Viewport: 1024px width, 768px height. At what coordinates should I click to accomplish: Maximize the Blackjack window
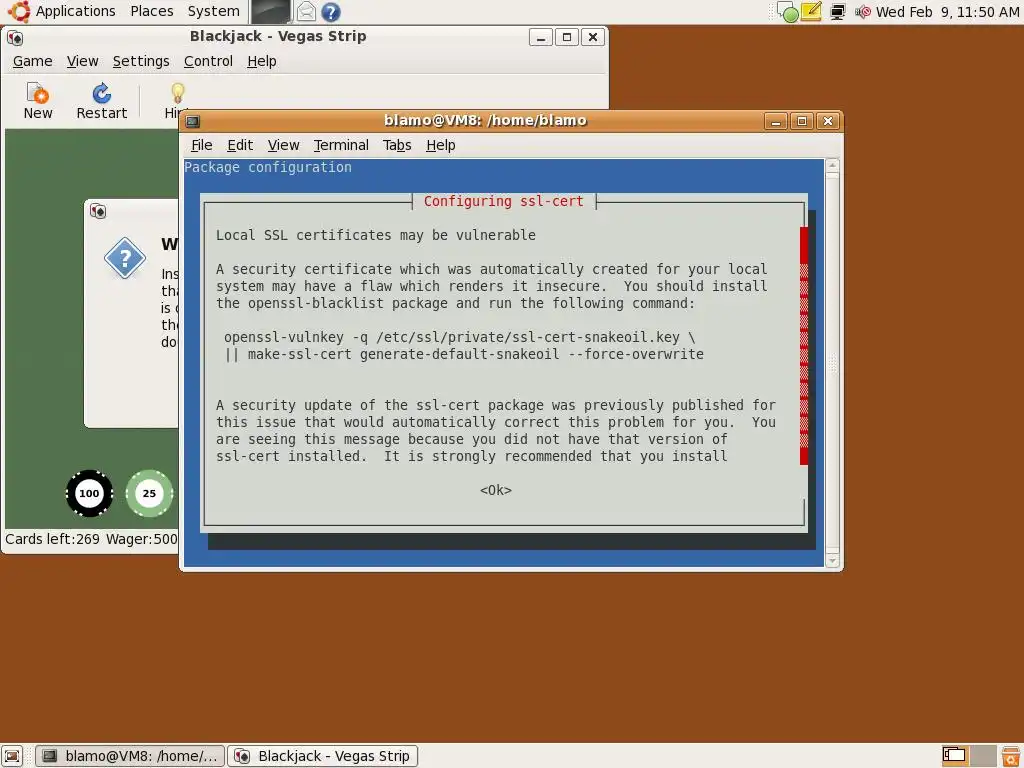tap(567, 37)
